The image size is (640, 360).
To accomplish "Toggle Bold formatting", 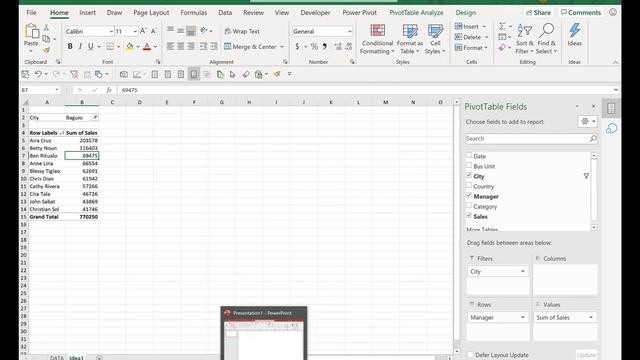I will (x=70, y=47).
